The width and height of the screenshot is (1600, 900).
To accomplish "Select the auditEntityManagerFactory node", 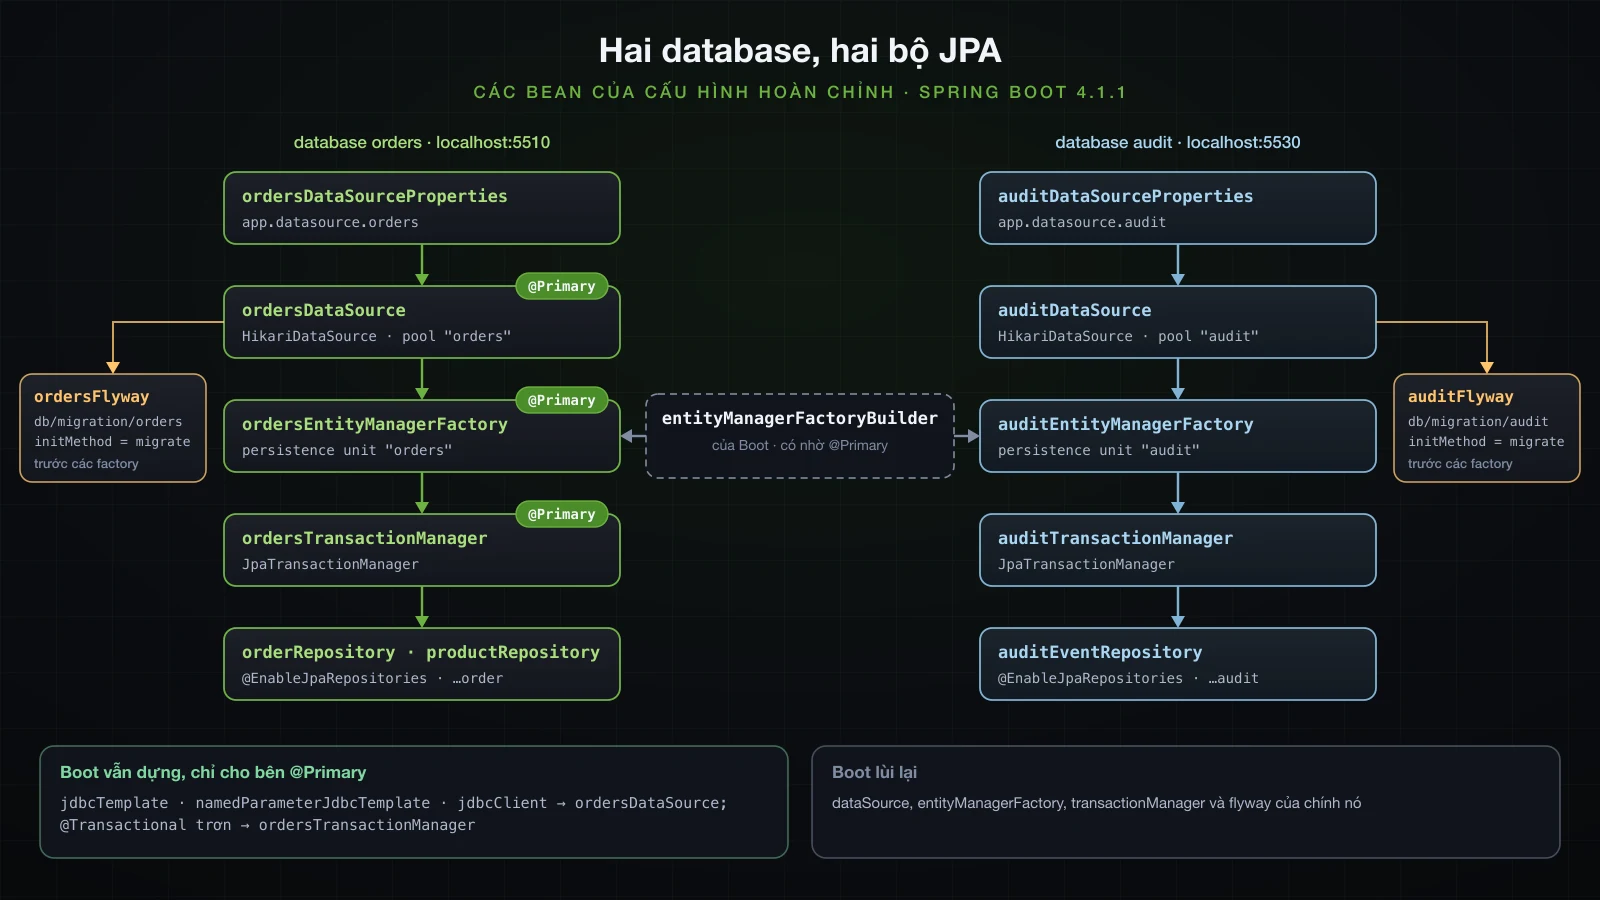I will click(1178, 436).
